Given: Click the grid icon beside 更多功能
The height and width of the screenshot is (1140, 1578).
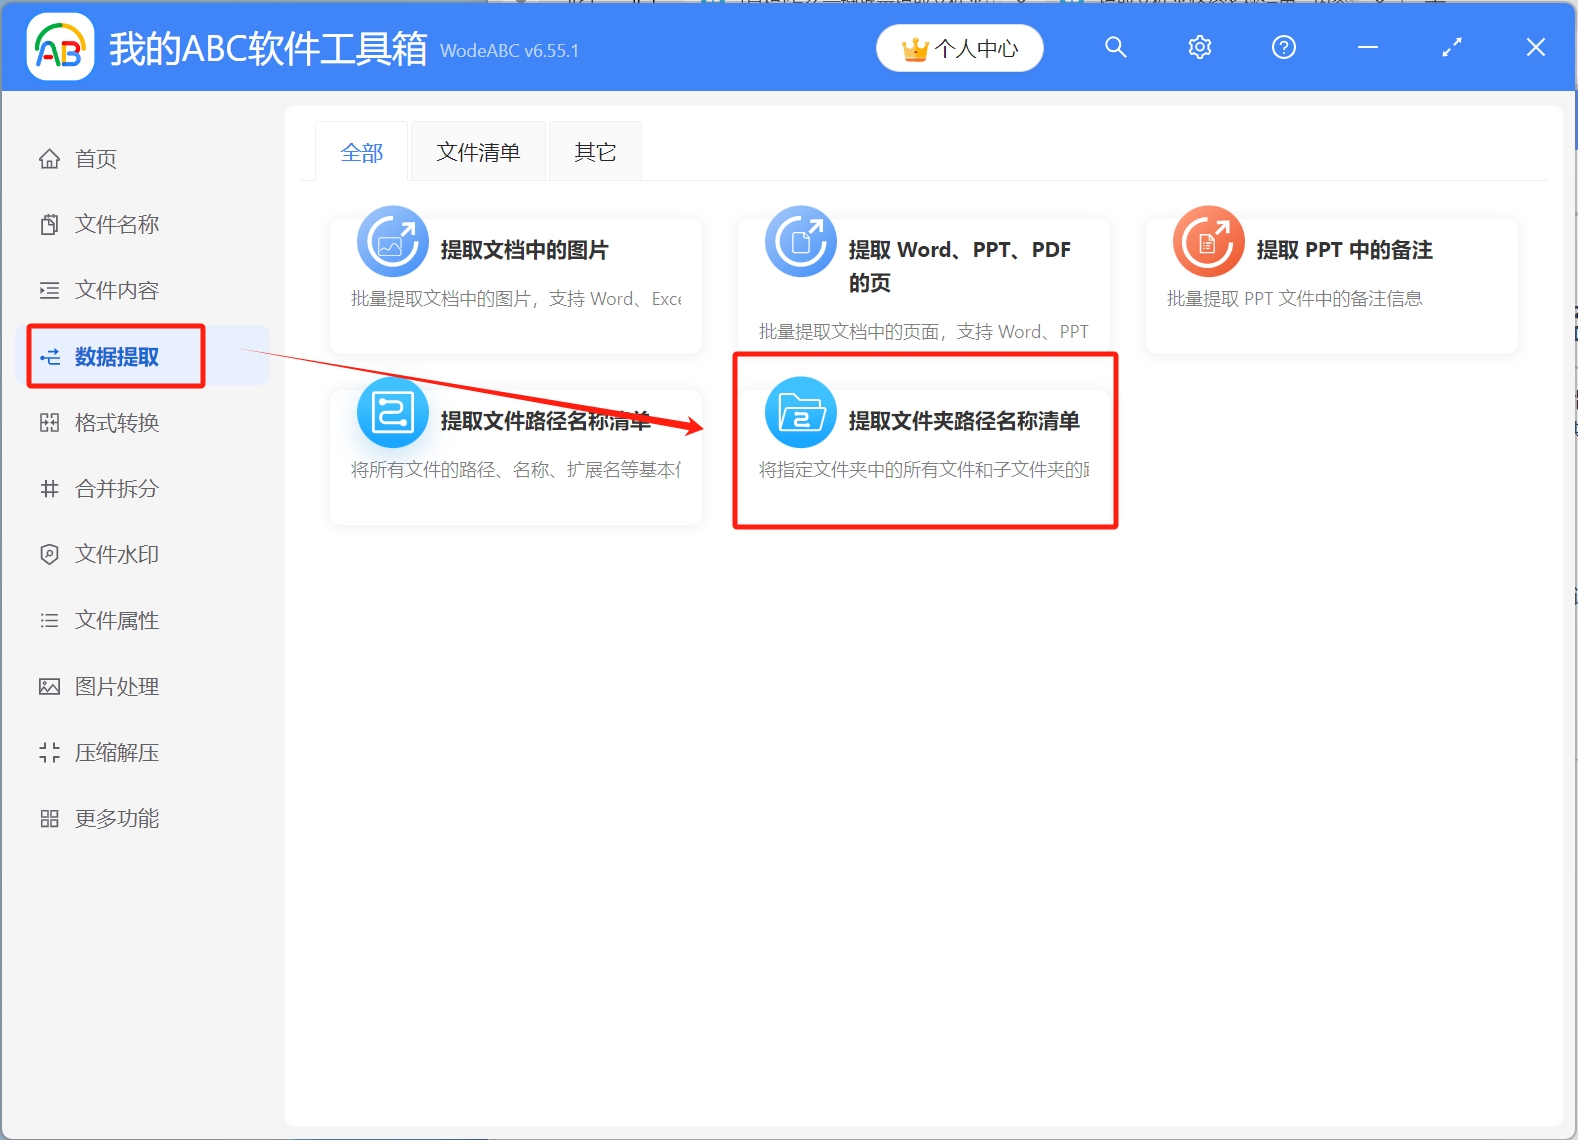Looking at the screenshot, I should click(49, 818).
